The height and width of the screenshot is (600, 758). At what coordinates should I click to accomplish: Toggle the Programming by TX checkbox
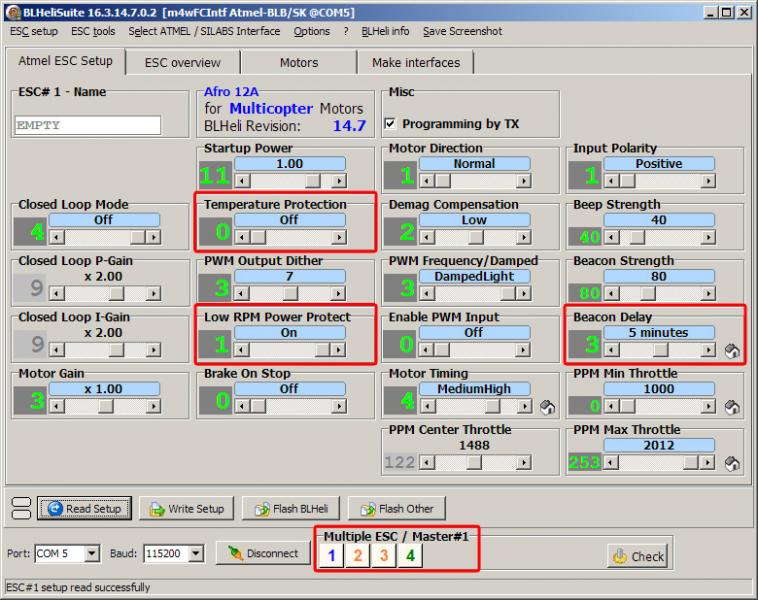pos(391,125)
